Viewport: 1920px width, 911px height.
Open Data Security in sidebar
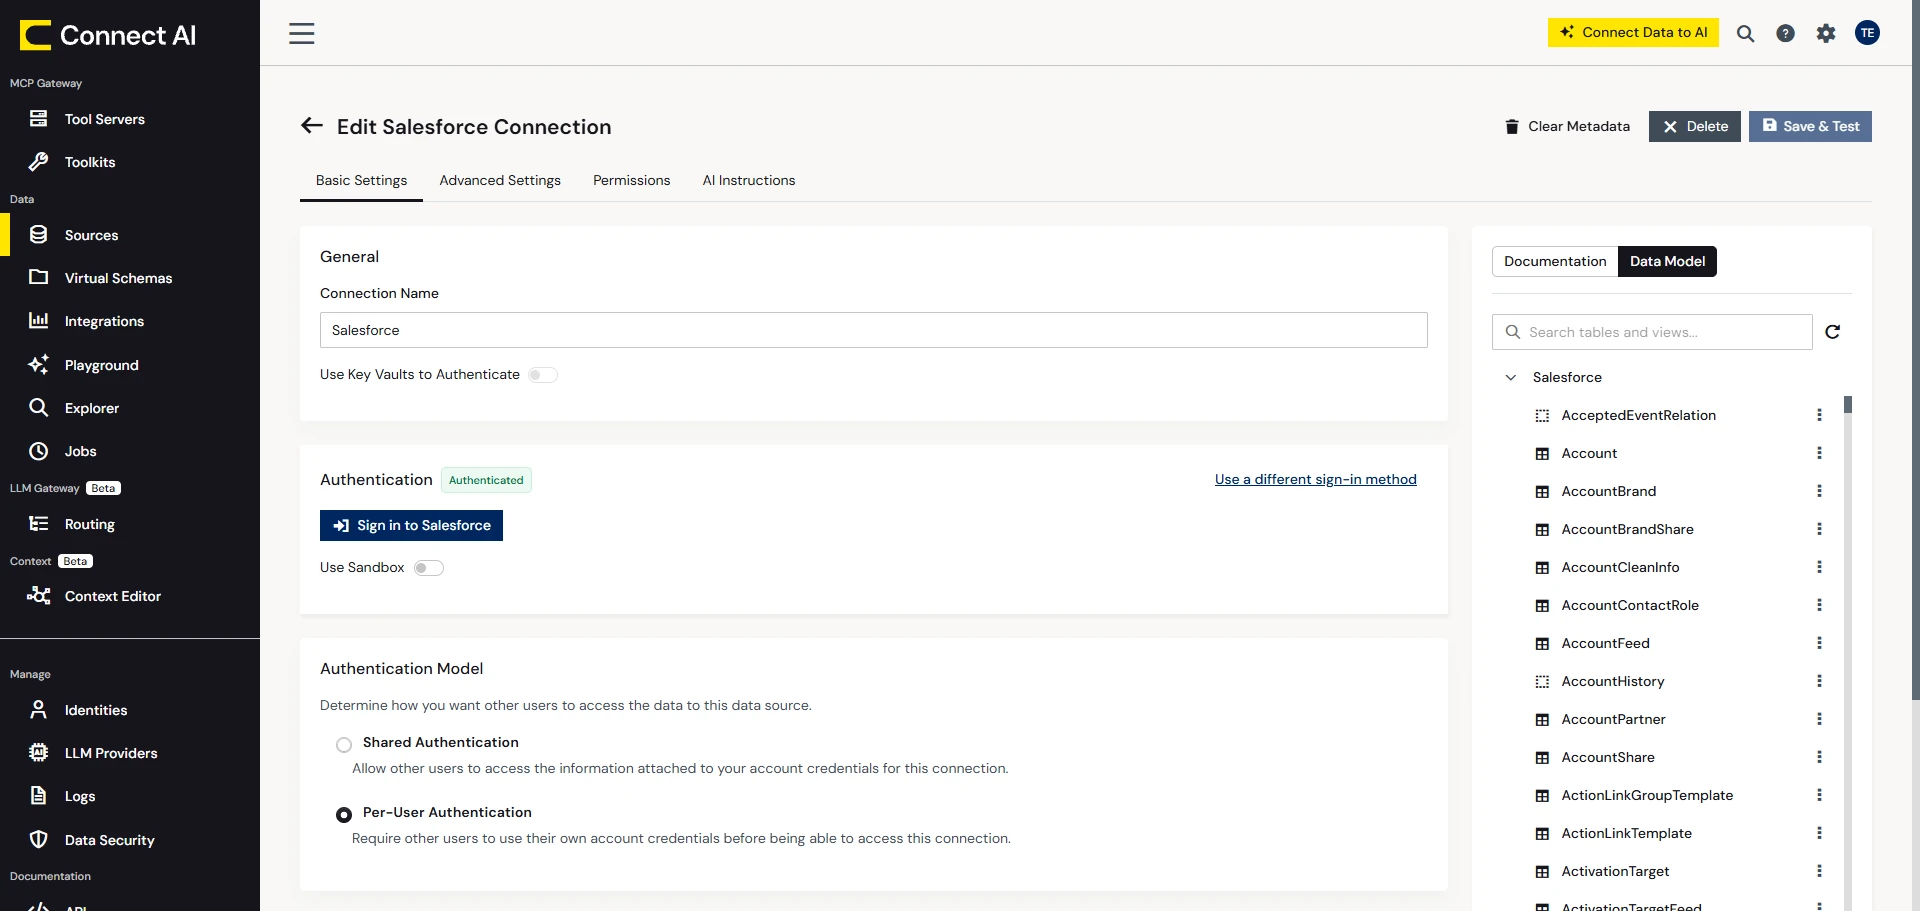[x=109, y=840]
